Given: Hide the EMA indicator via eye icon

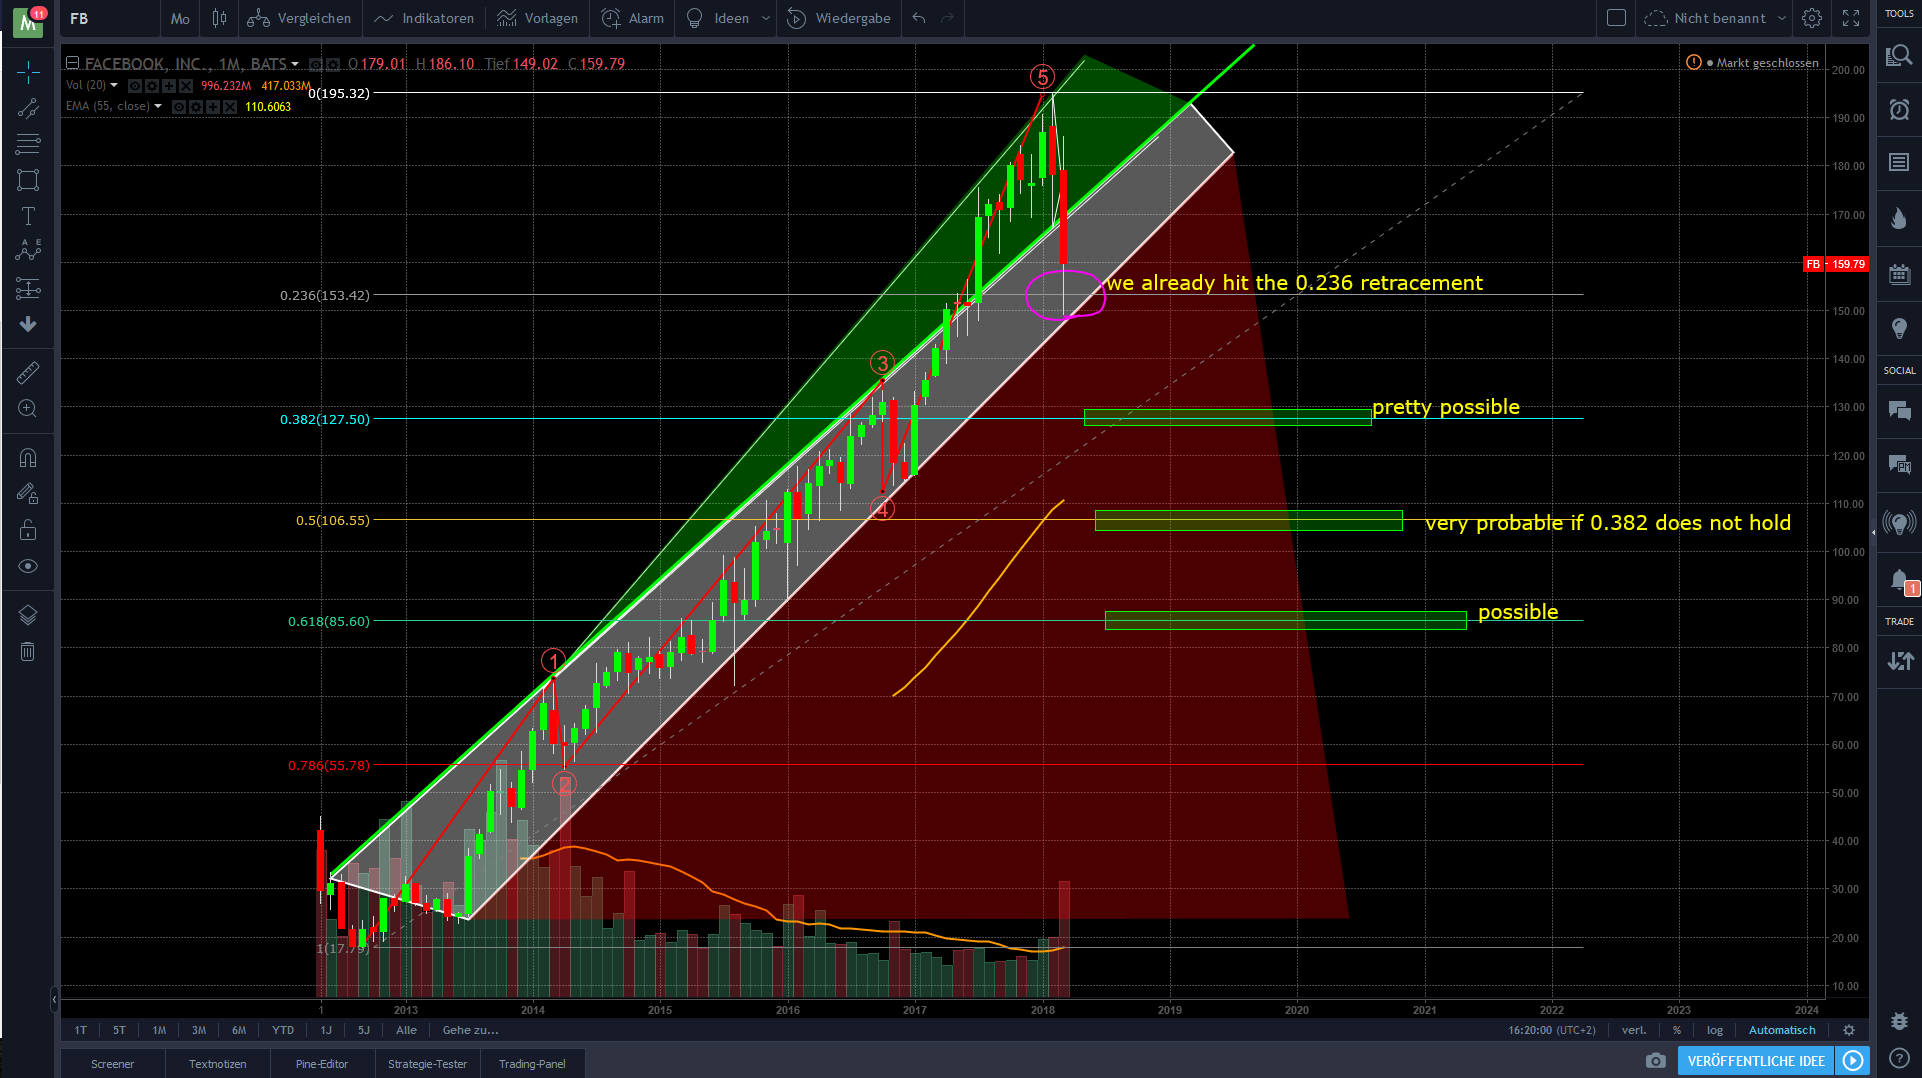Looking at the screenshot, I should click(179, 107).
